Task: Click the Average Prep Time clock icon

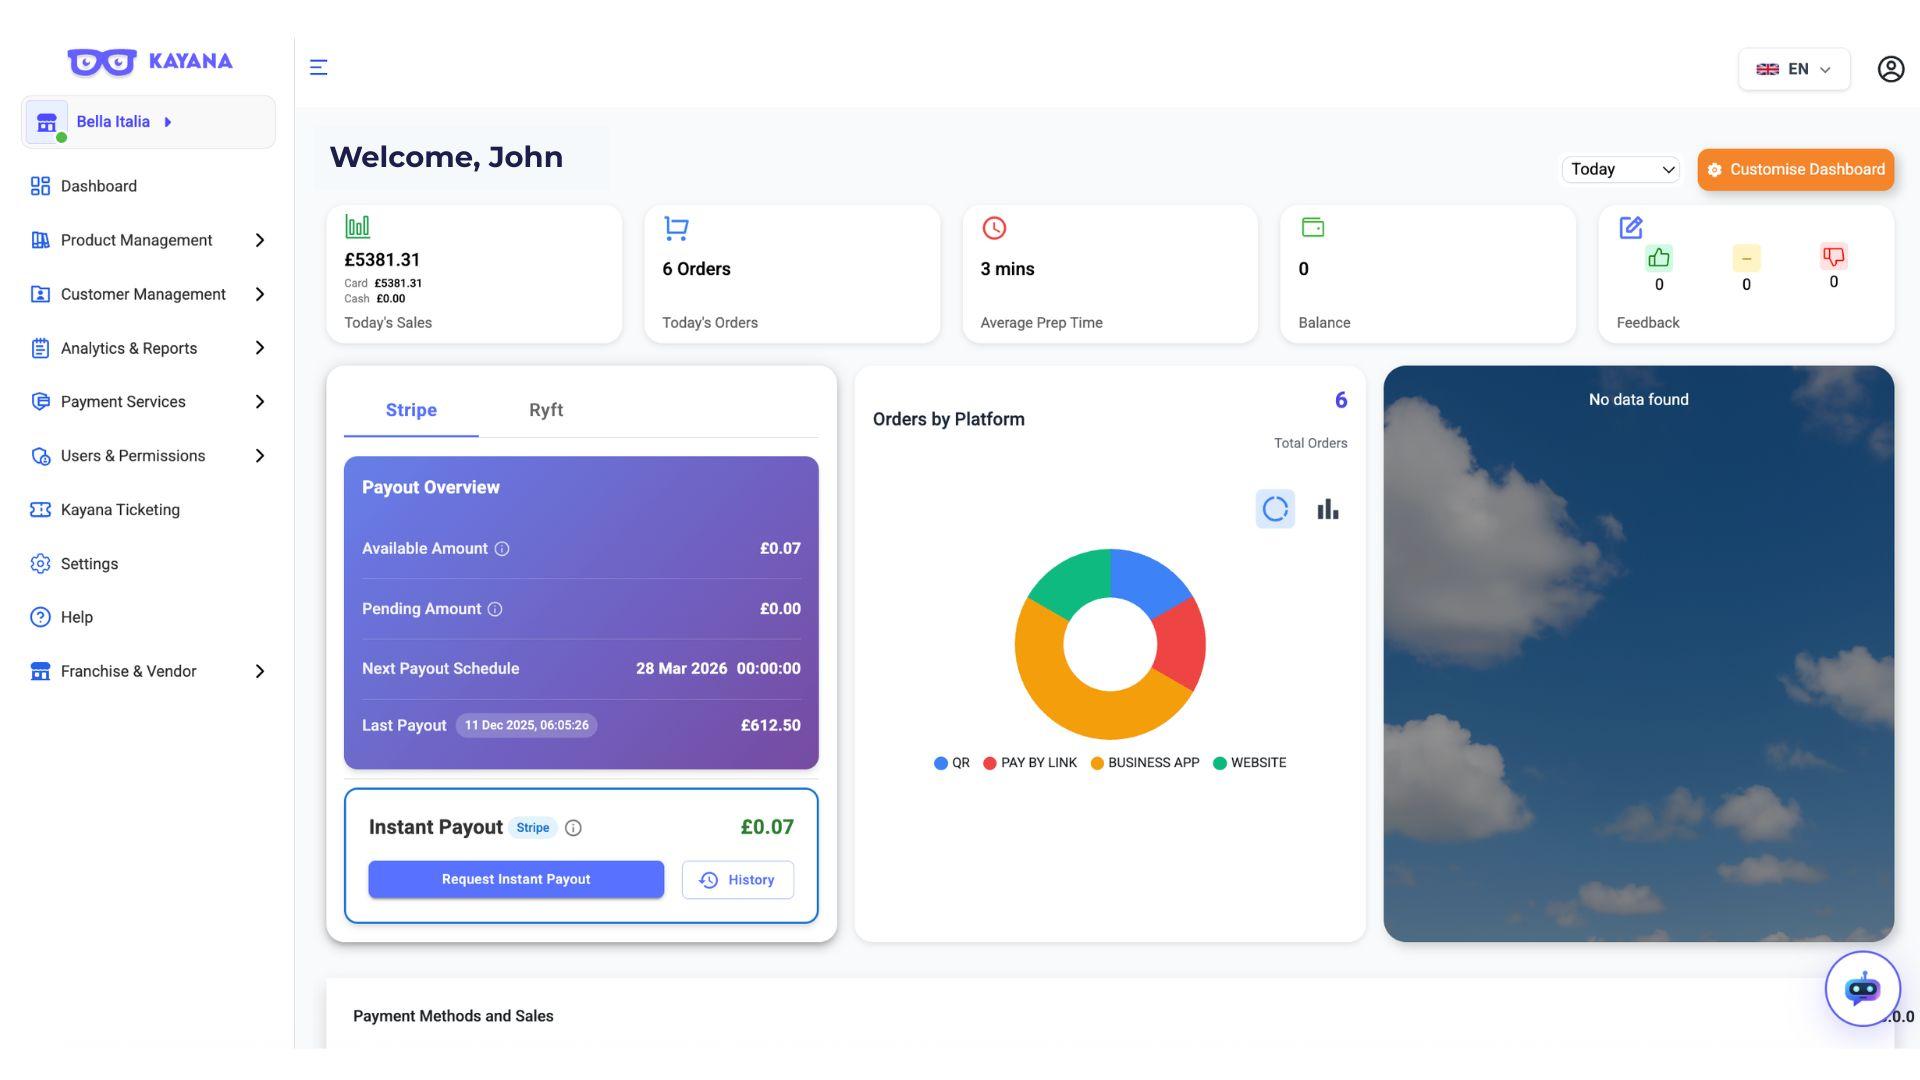Action: click(x=994, y=228)
